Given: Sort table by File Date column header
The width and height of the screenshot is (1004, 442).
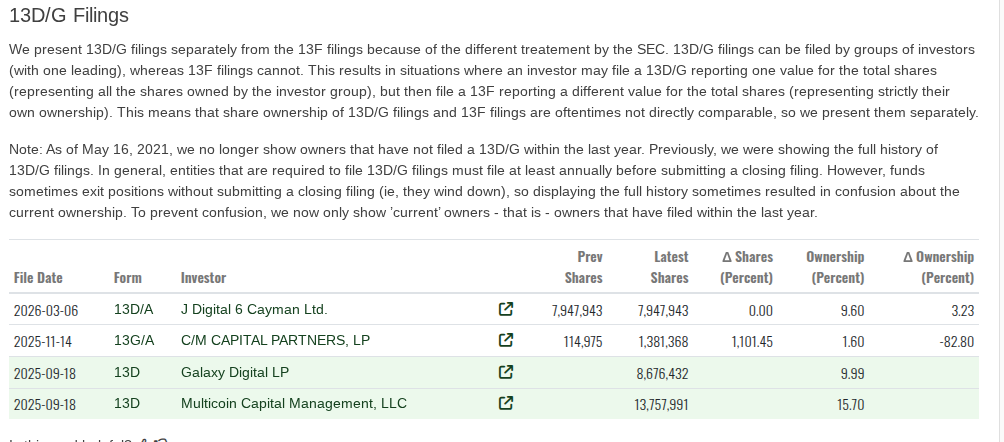Looking at the screenshot, I should tap(38, 278).
